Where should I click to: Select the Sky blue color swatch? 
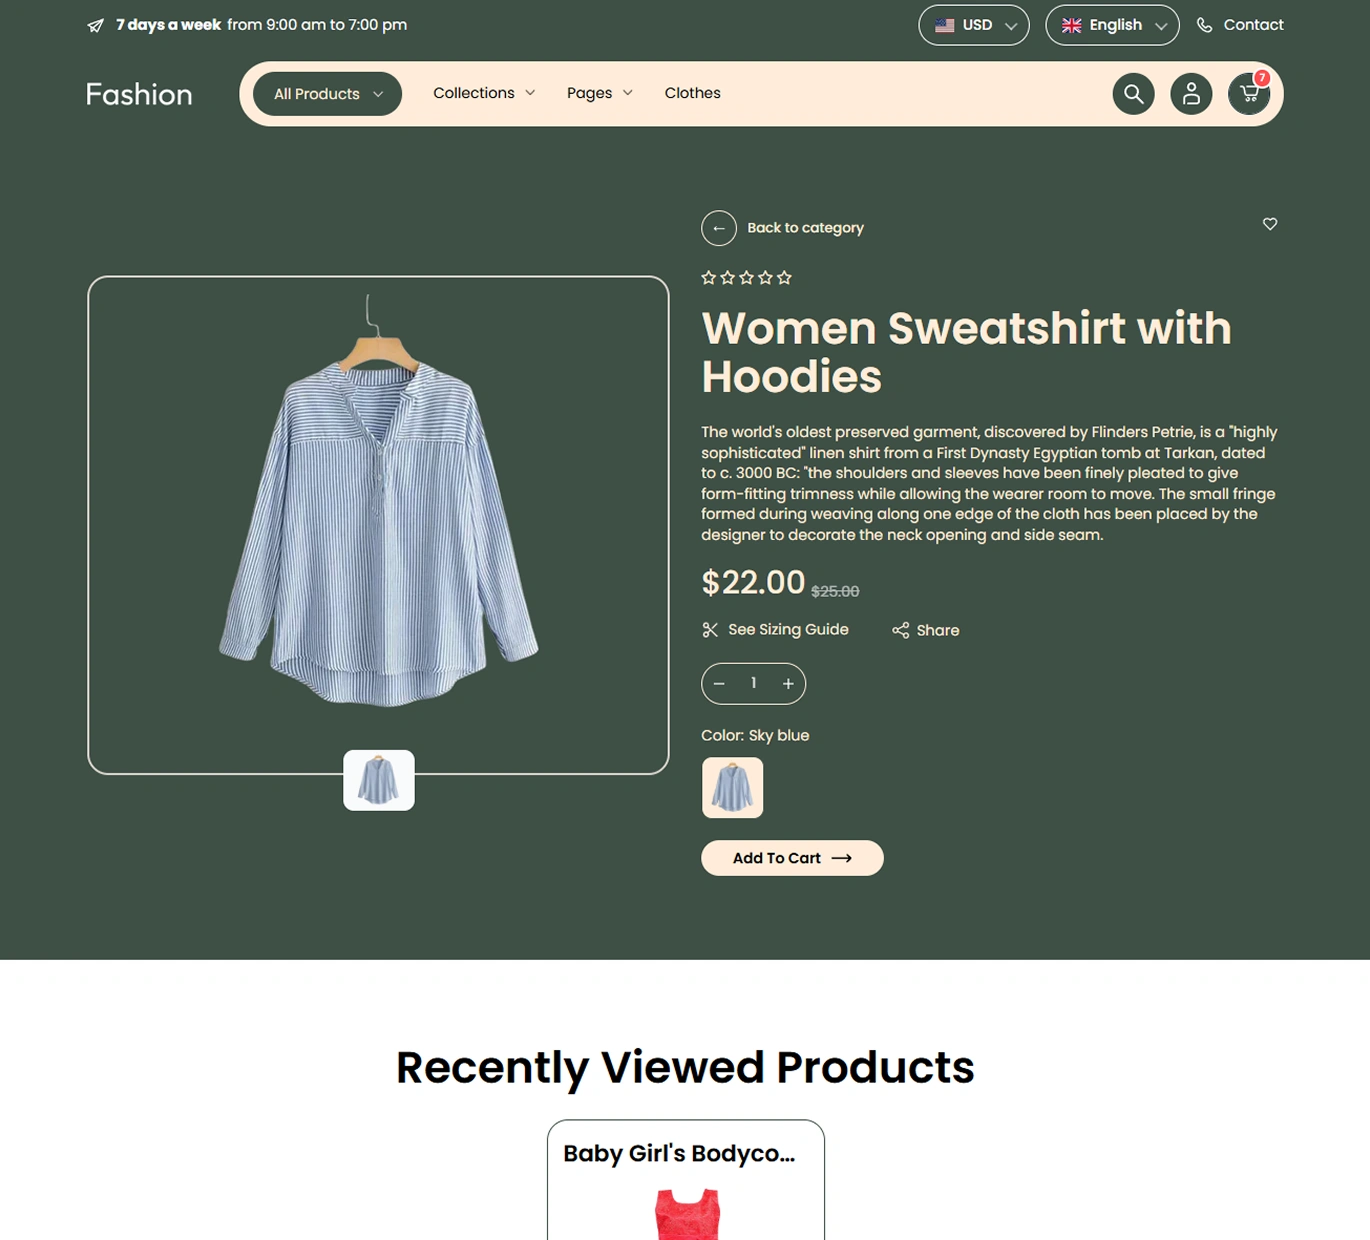[732, 788]
